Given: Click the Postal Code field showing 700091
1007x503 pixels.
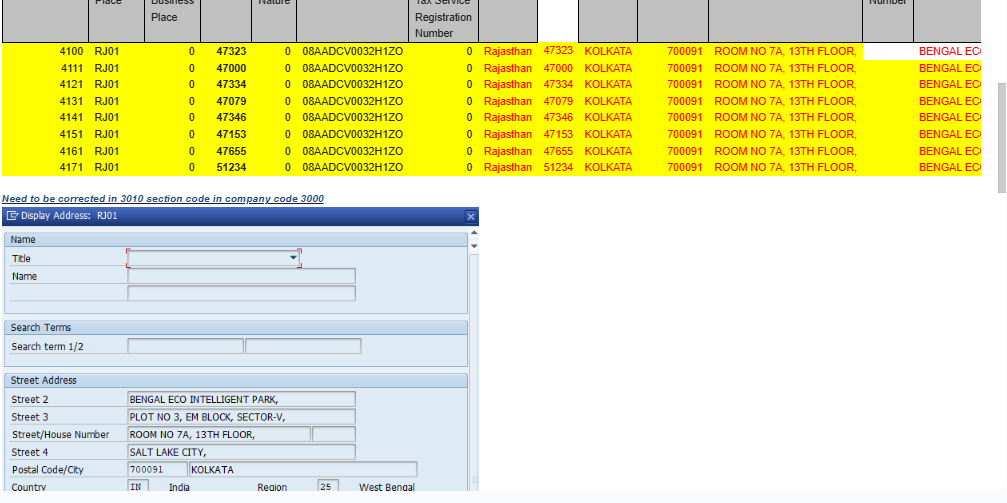Looking at the screenshot, I should (x=157, y=470).
